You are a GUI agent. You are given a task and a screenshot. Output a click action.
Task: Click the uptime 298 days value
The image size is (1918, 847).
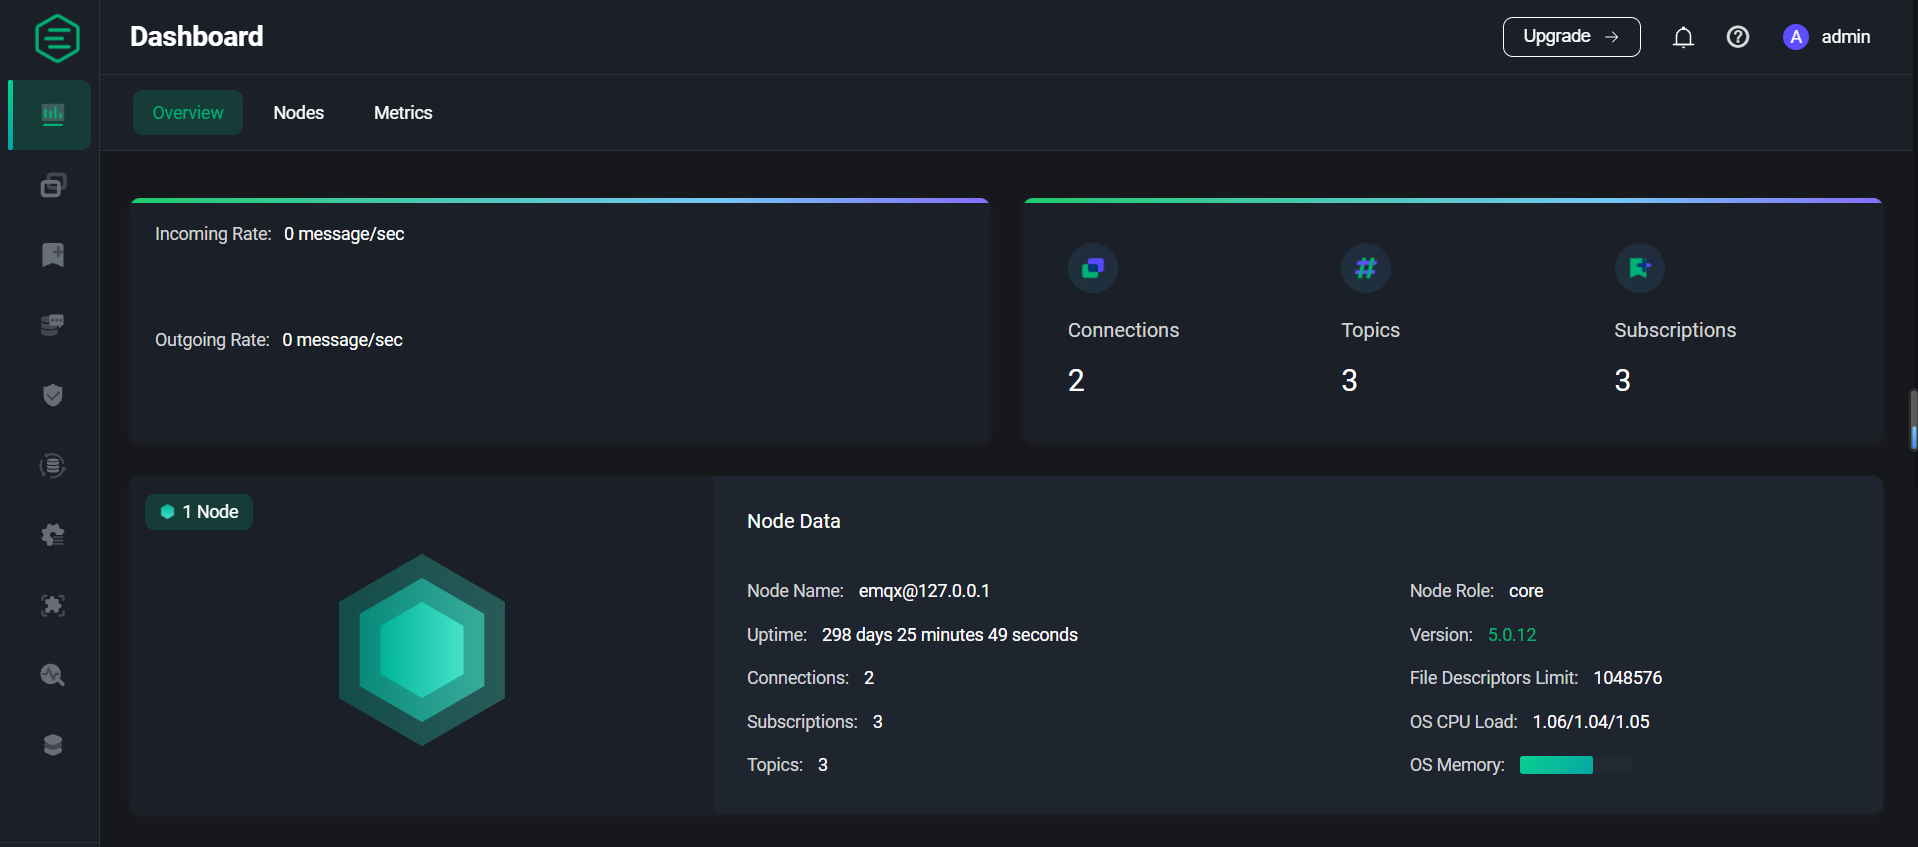[950, 635]
